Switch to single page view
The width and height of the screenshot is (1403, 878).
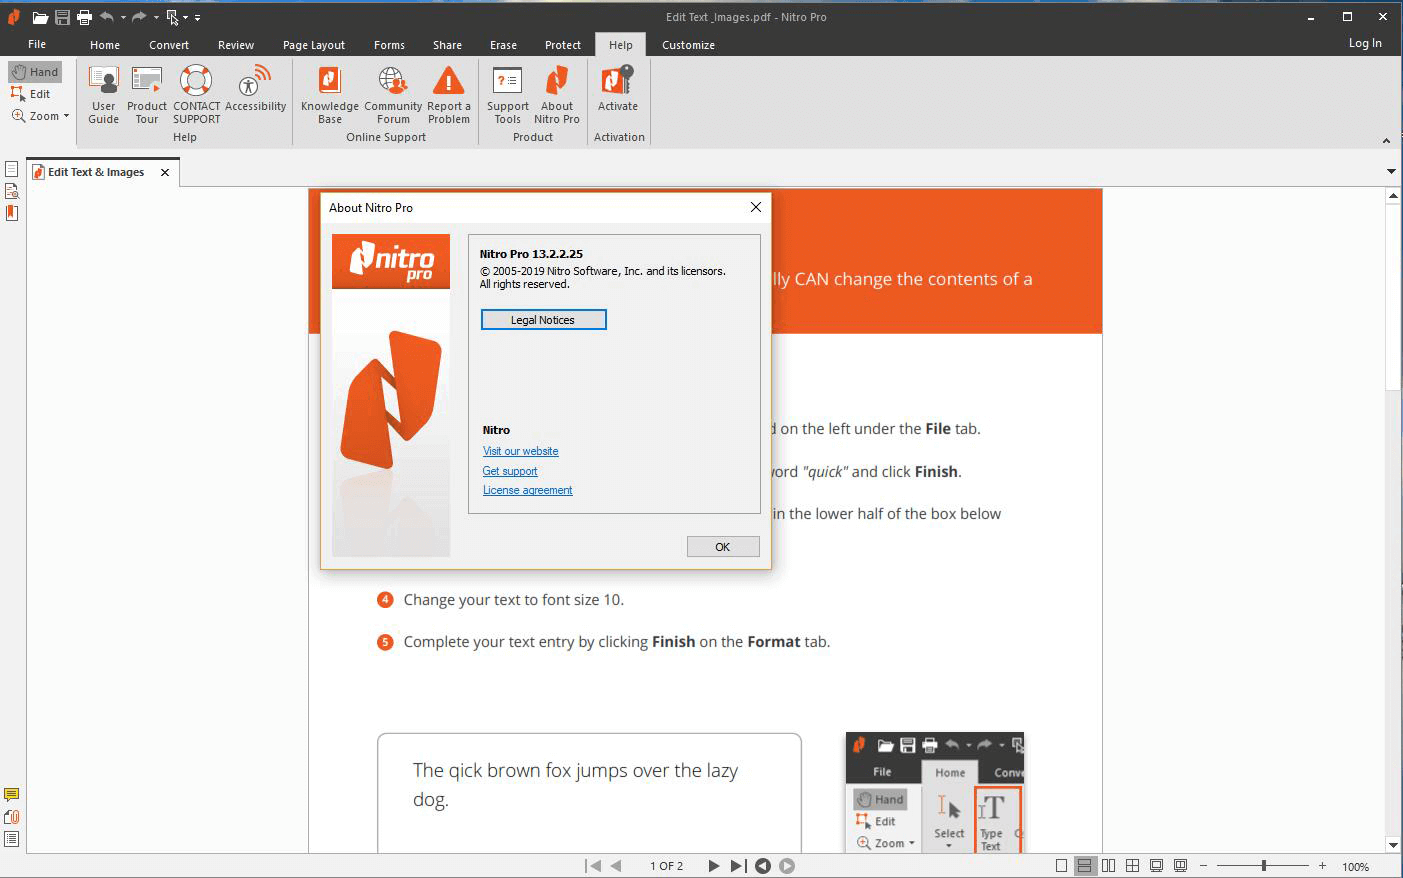coord(1062,866)
